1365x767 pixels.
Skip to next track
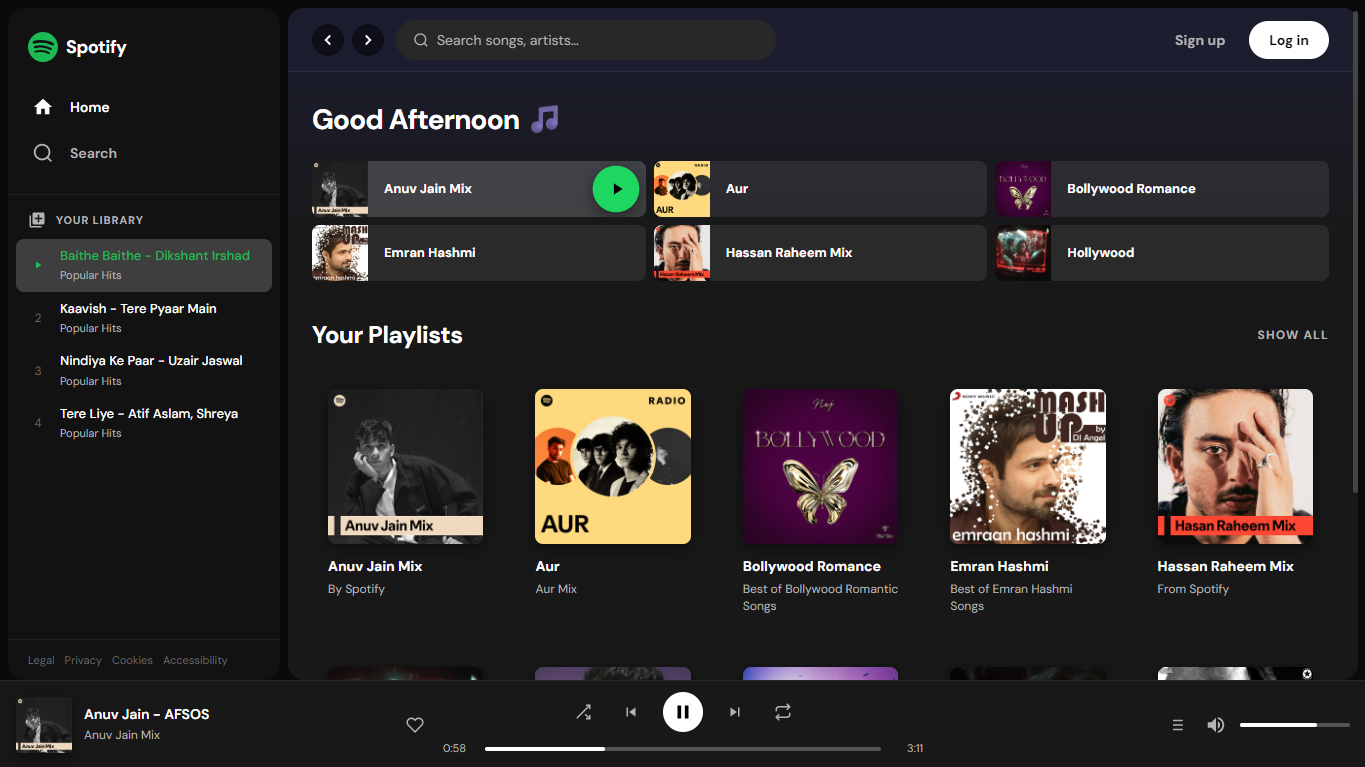(x=735, y=712)
